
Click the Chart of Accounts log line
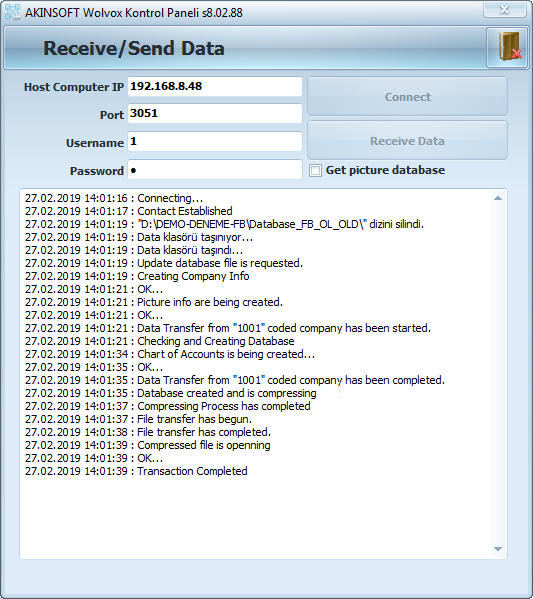[170, 354]
